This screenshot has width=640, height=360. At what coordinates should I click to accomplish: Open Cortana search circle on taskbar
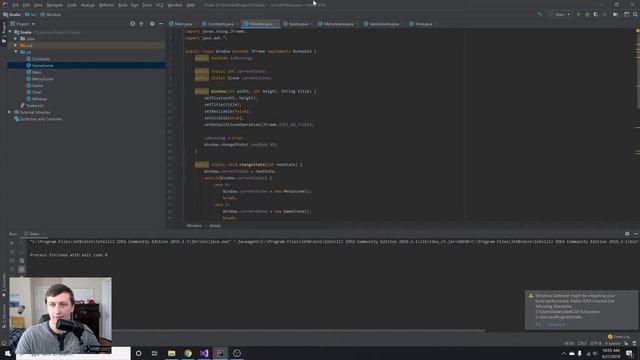tap(138, 353)
